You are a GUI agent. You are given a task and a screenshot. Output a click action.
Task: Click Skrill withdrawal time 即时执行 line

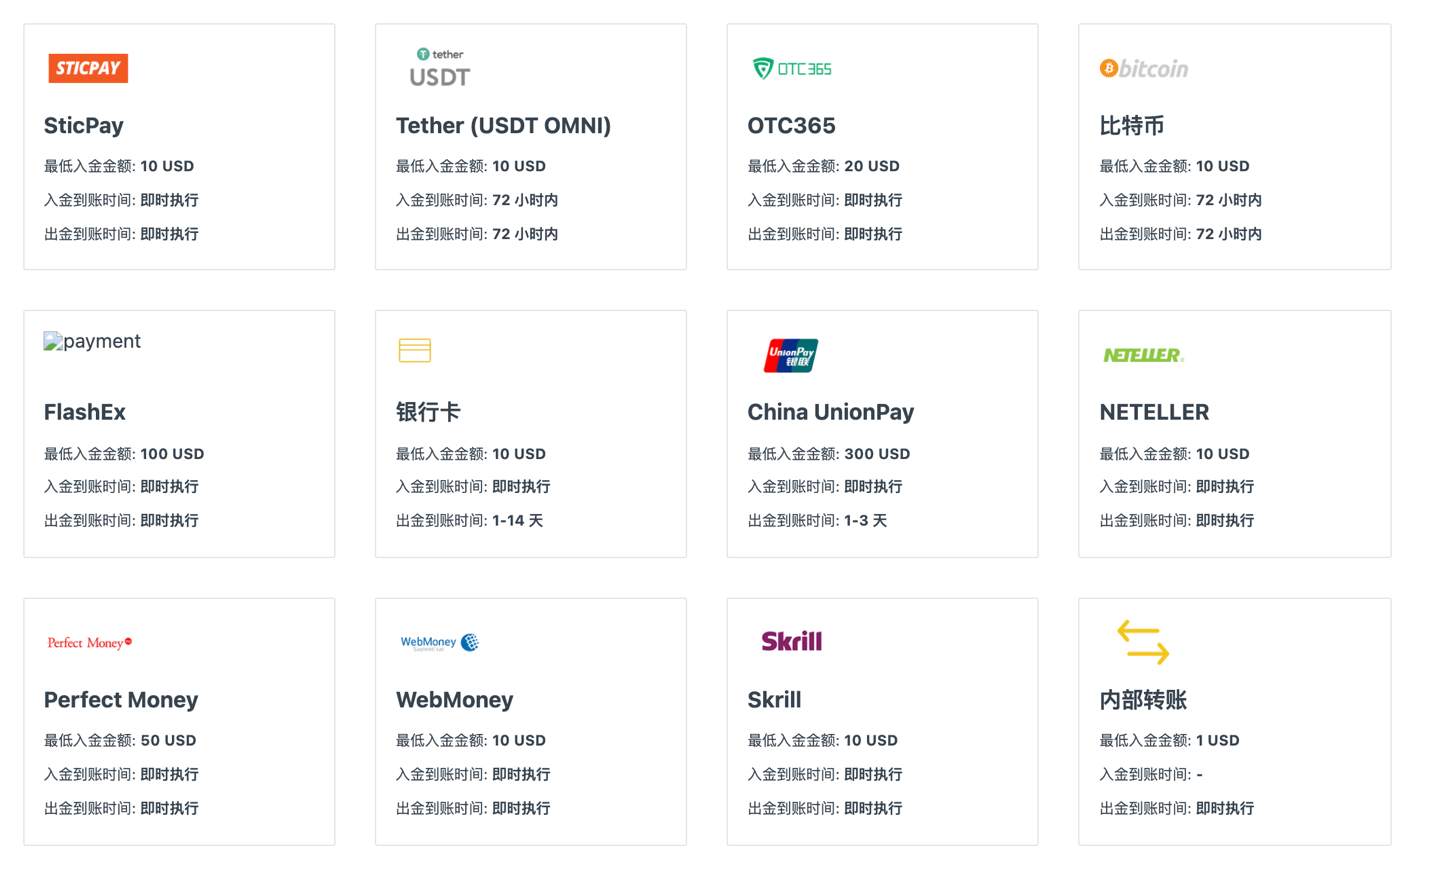click(x=824, y=809)
